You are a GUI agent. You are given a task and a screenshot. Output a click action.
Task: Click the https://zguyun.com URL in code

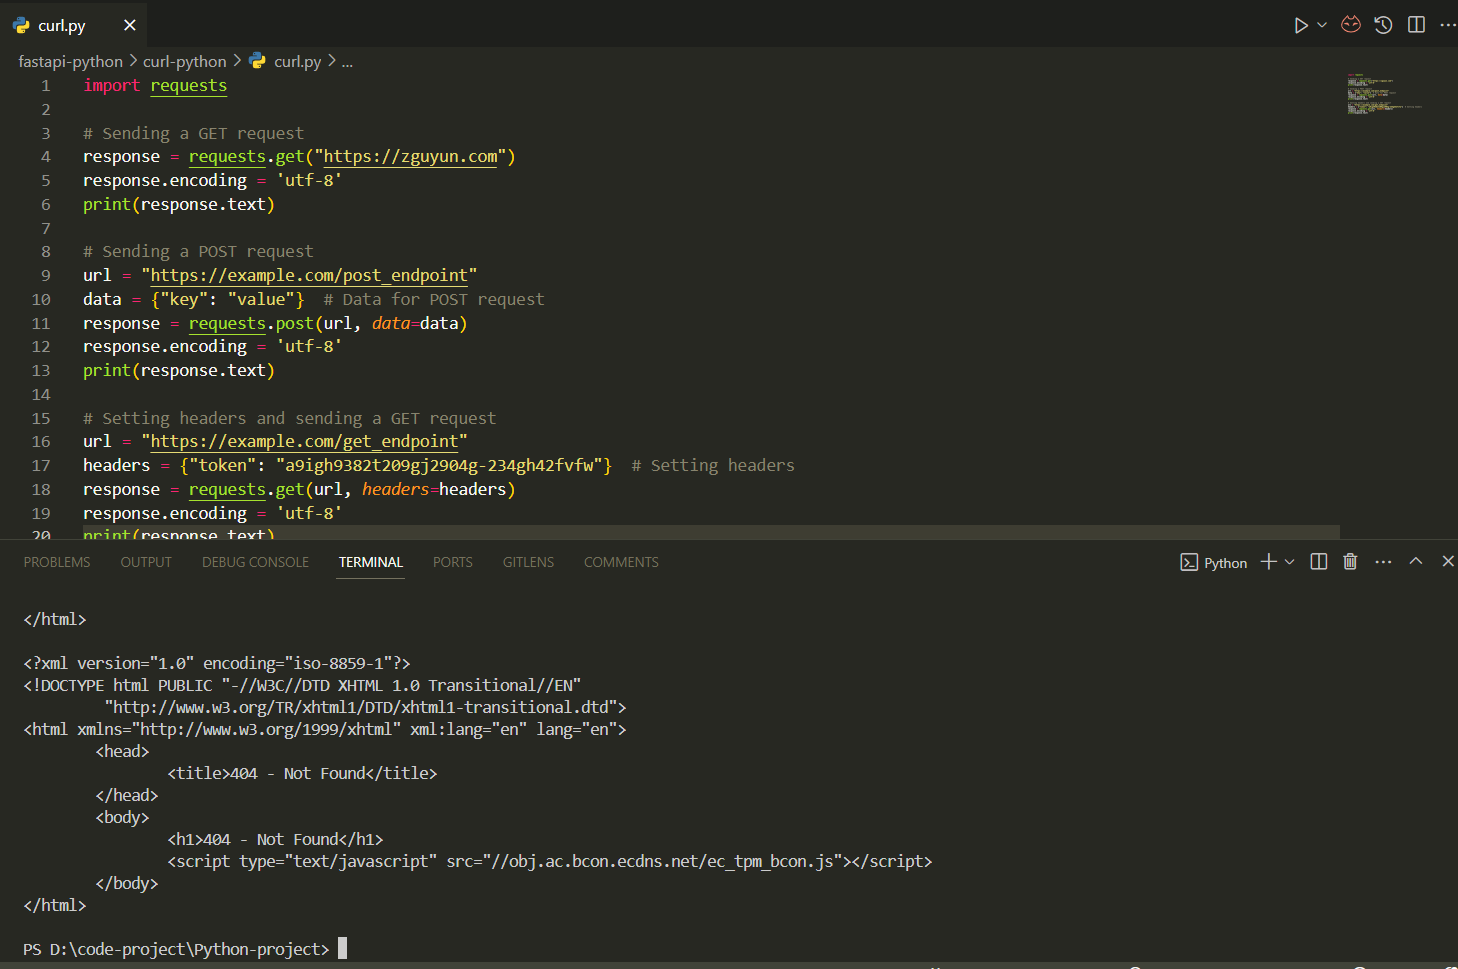(410, 156)
